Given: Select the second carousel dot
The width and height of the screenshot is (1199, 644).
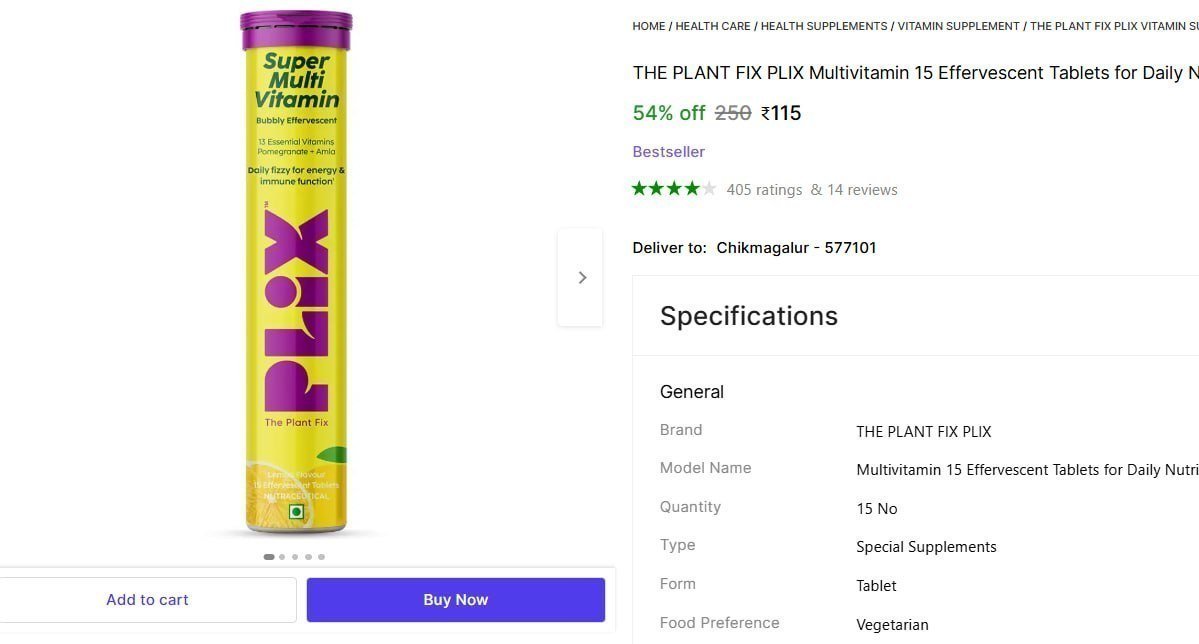Looking at the screenshot, I should tap(281, 557).
